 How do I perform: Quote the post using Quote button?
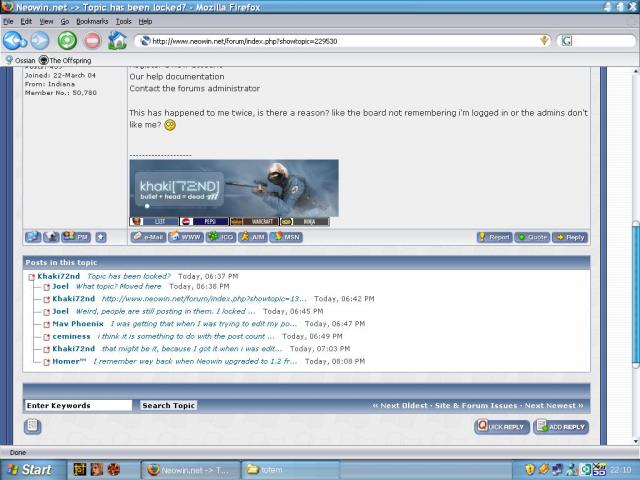tap(532, 237)
